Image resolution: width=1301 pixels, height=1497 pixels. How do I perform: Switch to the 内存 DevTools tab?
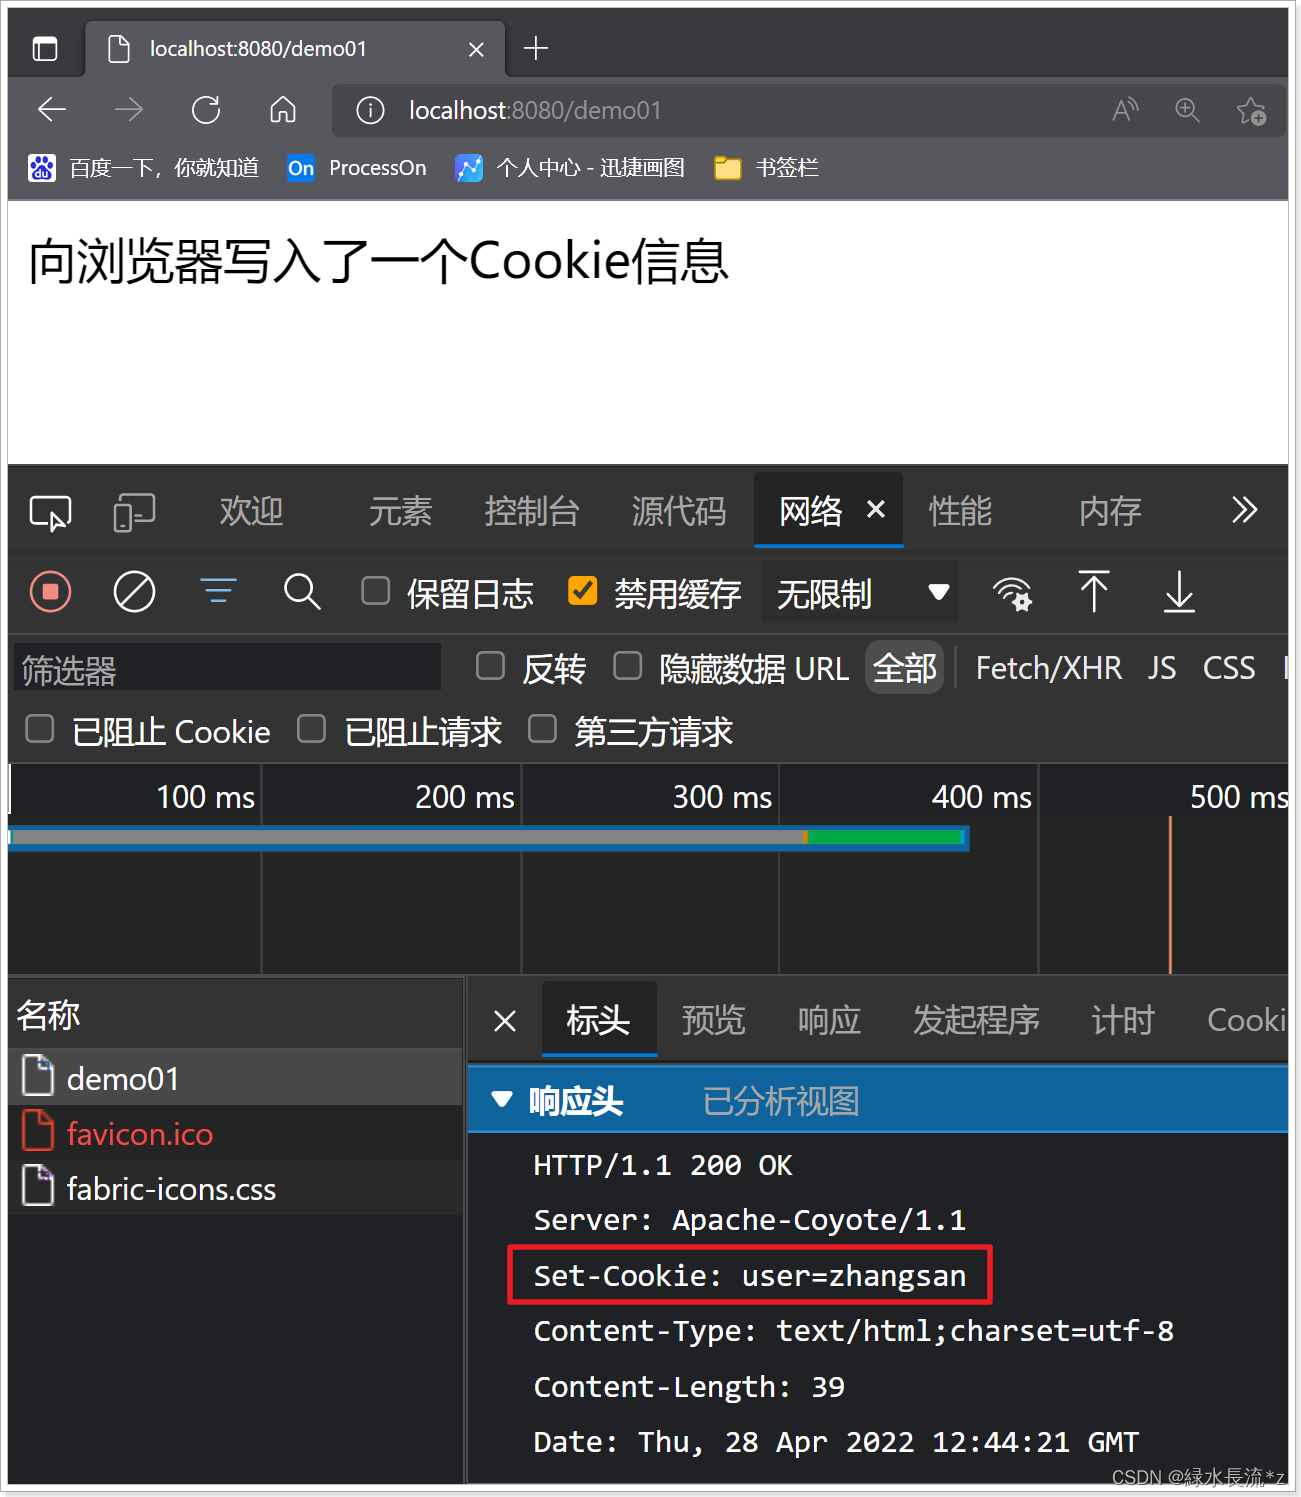tap(1110, 512)
